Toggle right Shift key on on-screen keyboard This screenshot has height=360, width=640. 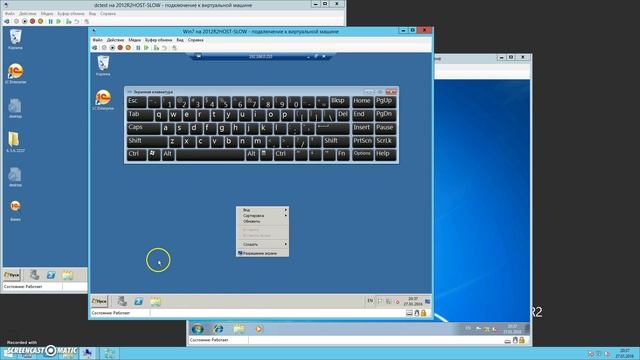[x=336, y=142]
